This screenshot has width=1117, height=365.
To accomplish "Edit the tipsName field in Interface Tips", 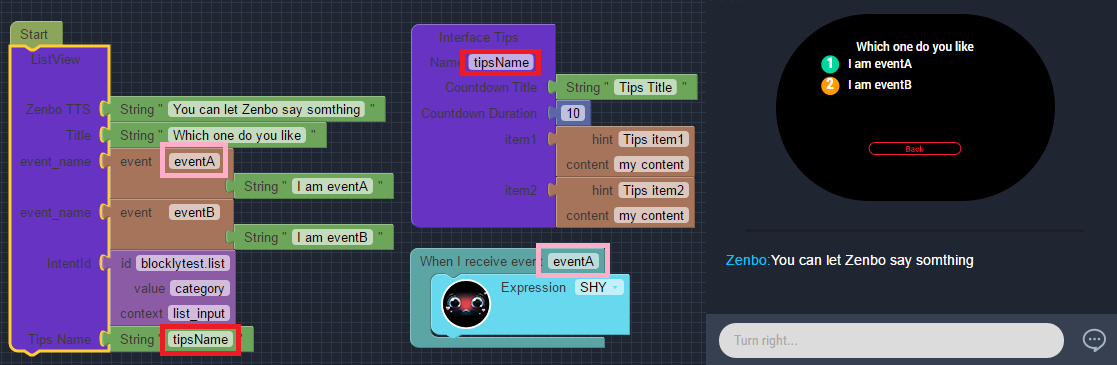I will click(502, 63).
